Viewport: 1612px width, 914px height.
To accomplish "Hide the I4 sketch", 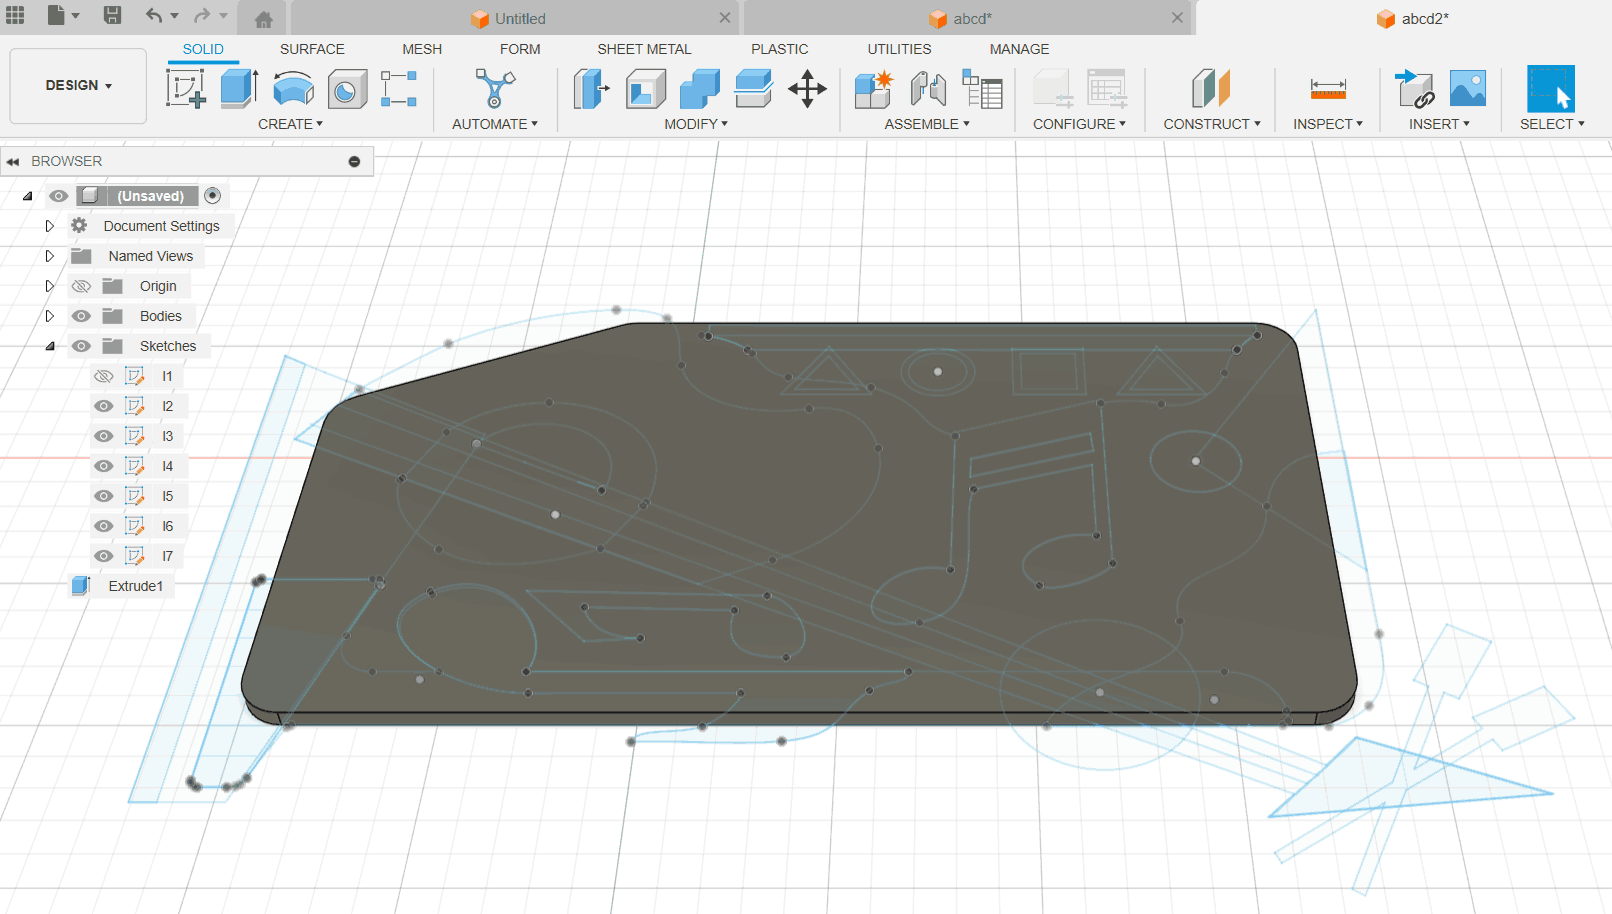I will click(103, 466).
